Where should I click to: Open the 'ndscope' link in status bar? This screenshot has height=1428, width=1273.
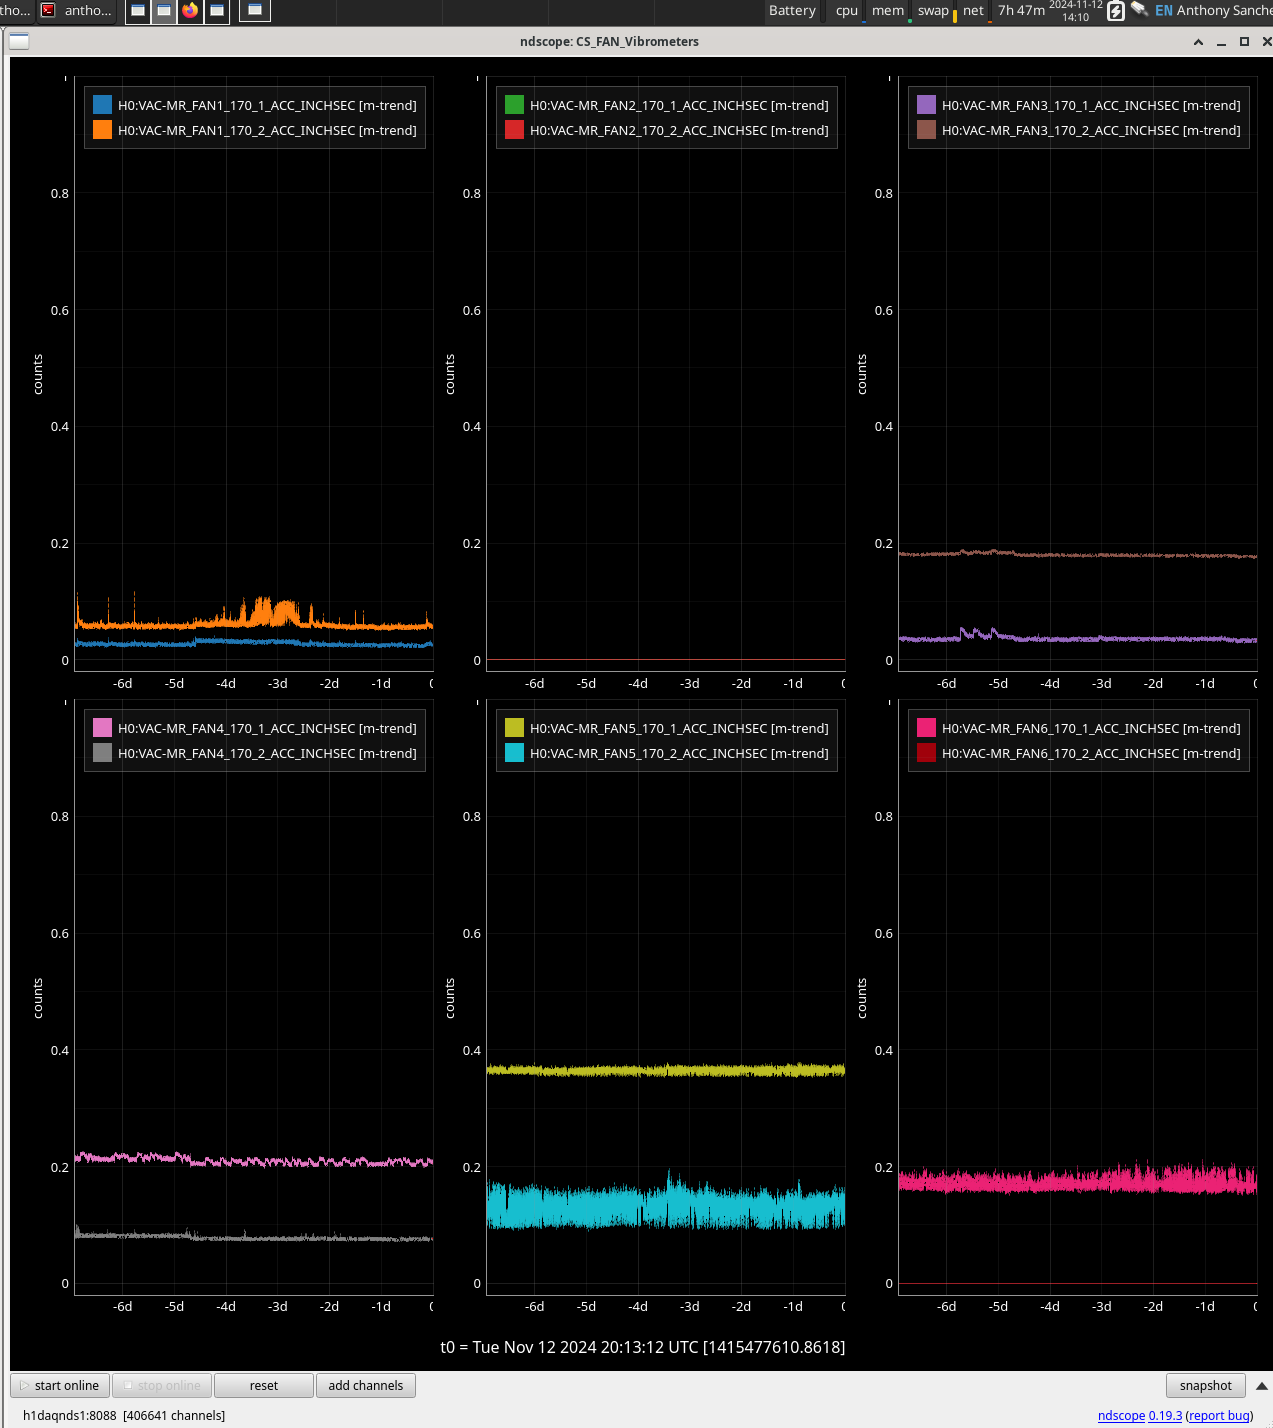pos(1121,1416)
